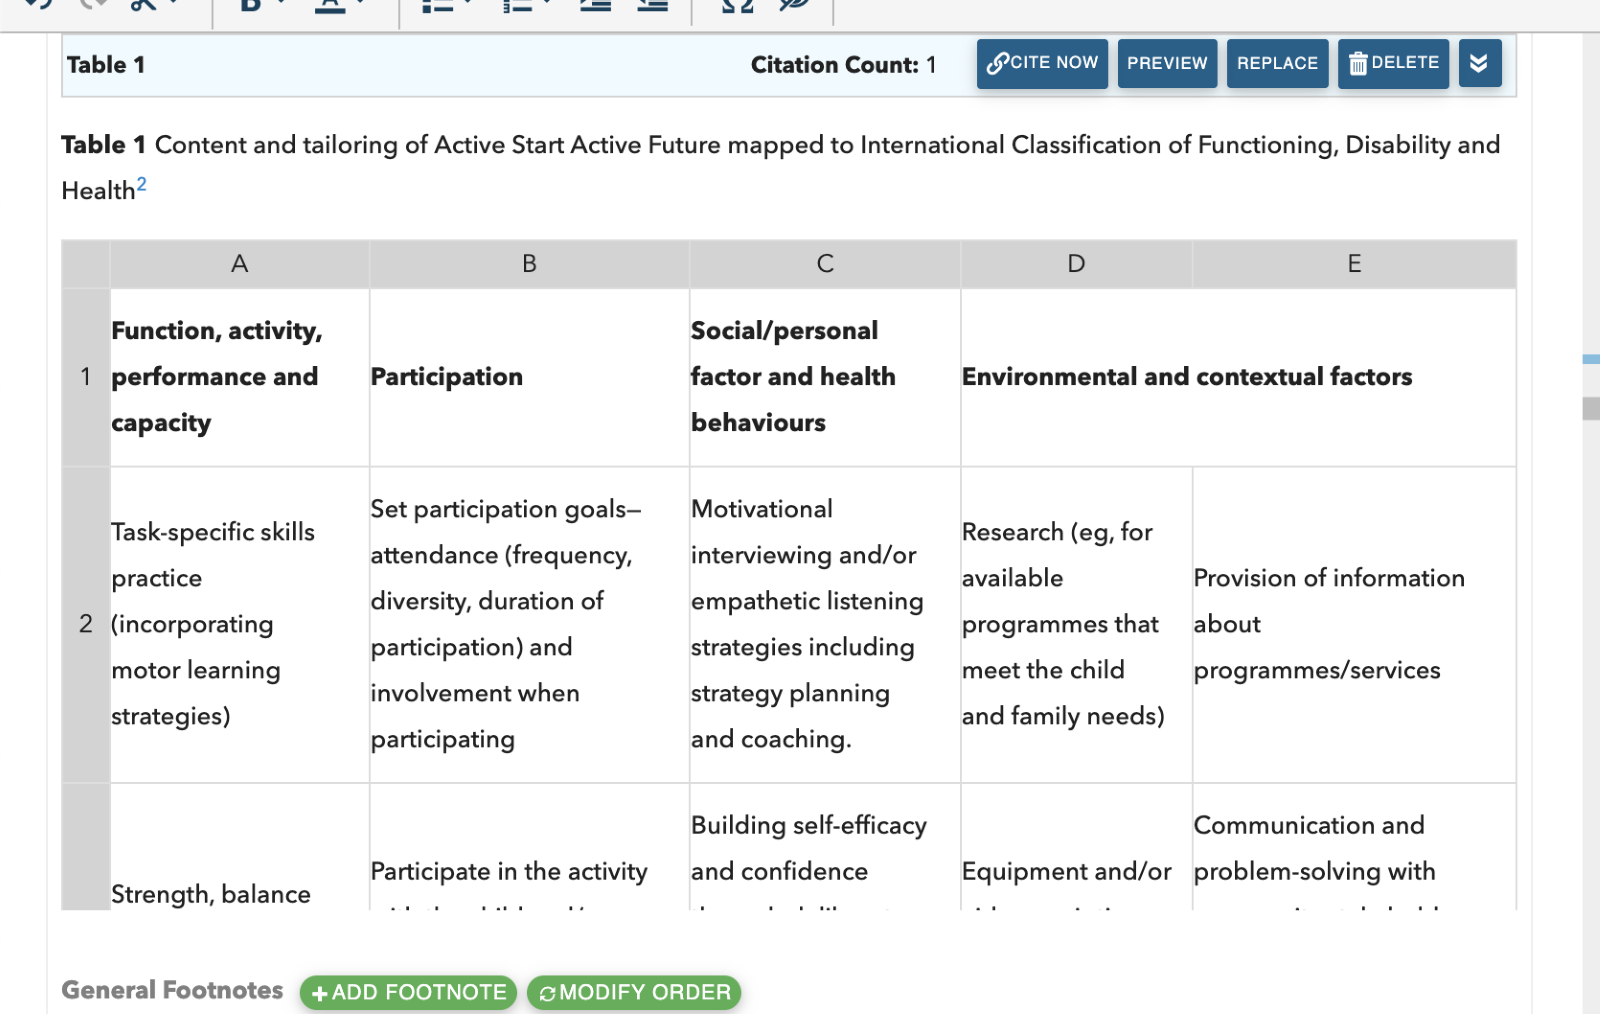Click the Table 1 caption text
Screen dimensions: 1600x1014
coord(780,167)
